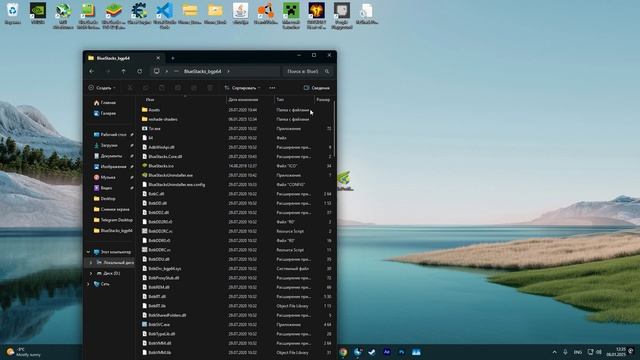Viewport: 640px width, 360px height.
Task: Click the Cut scissors toolbar icon
Action: (130, 88)
